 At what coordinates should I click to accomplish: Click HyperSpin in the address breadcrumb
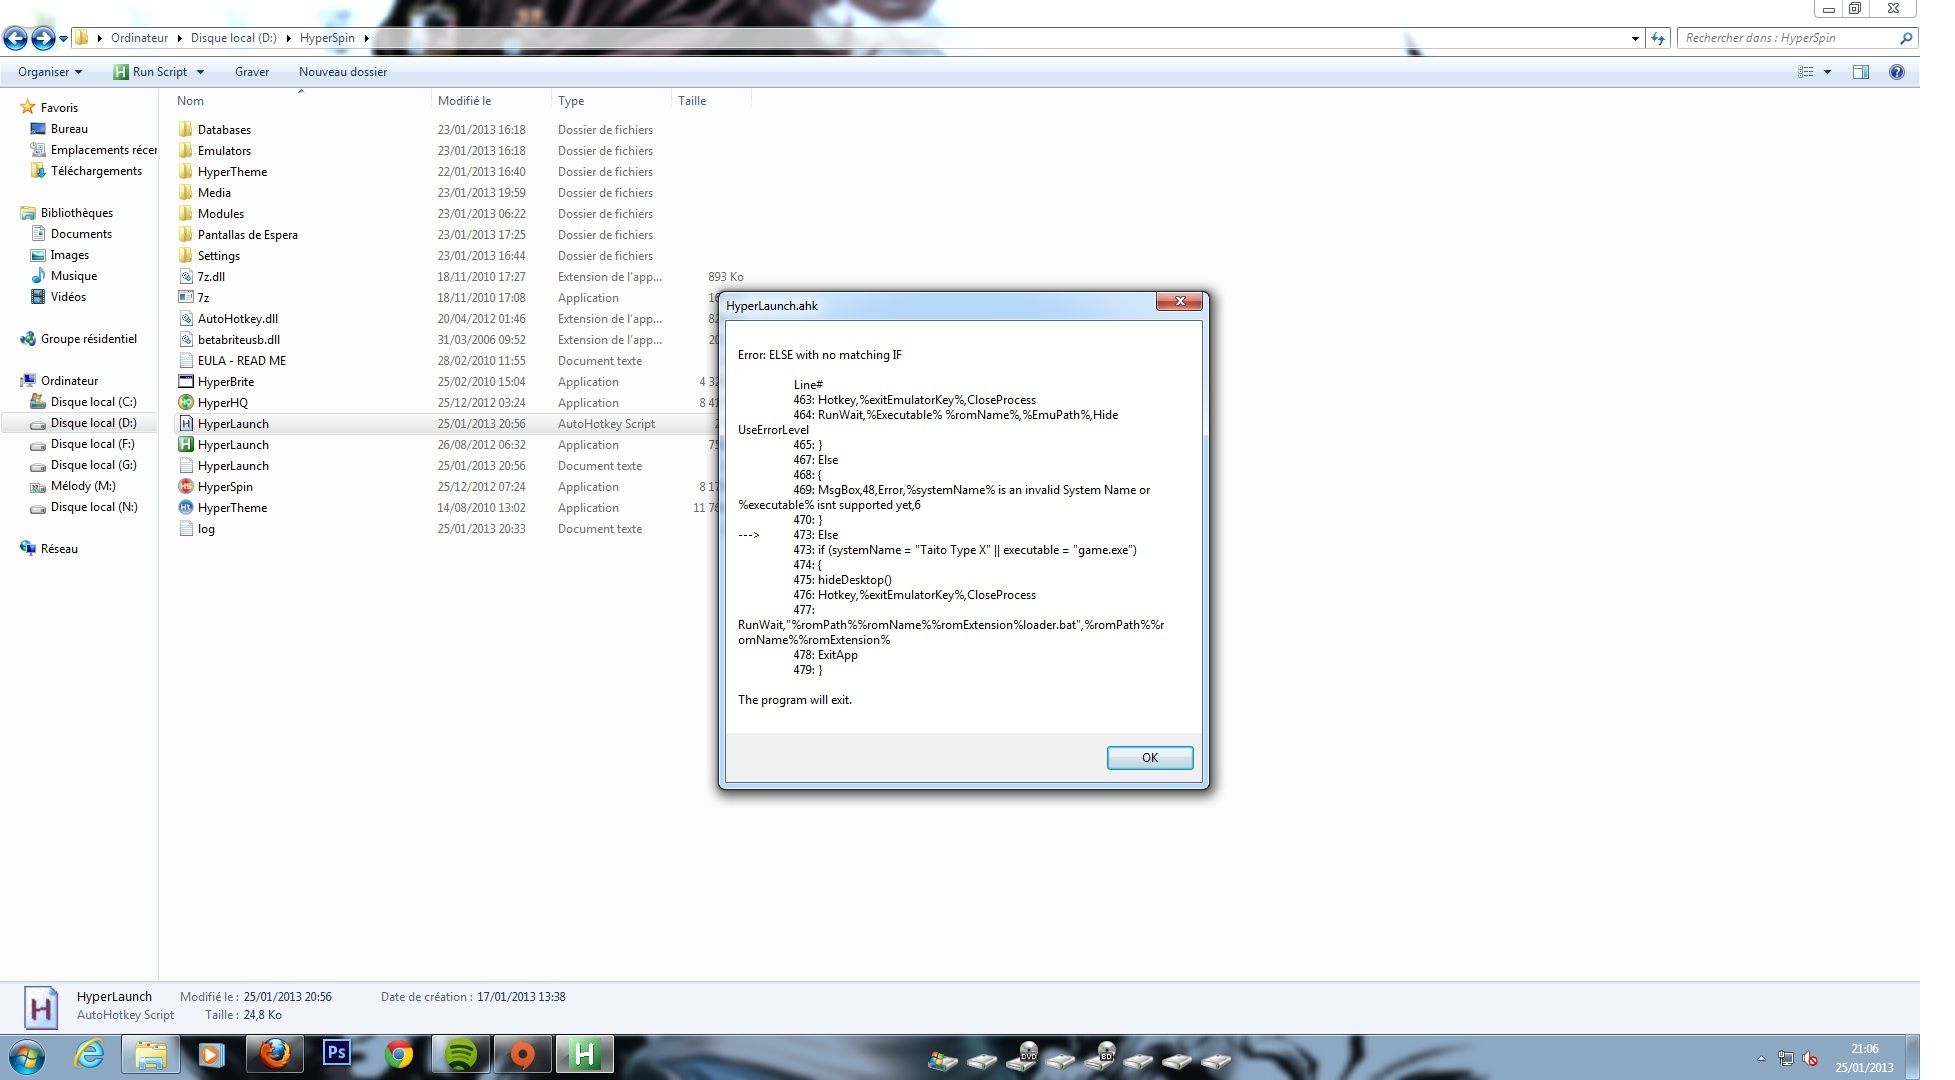(327, 38)
